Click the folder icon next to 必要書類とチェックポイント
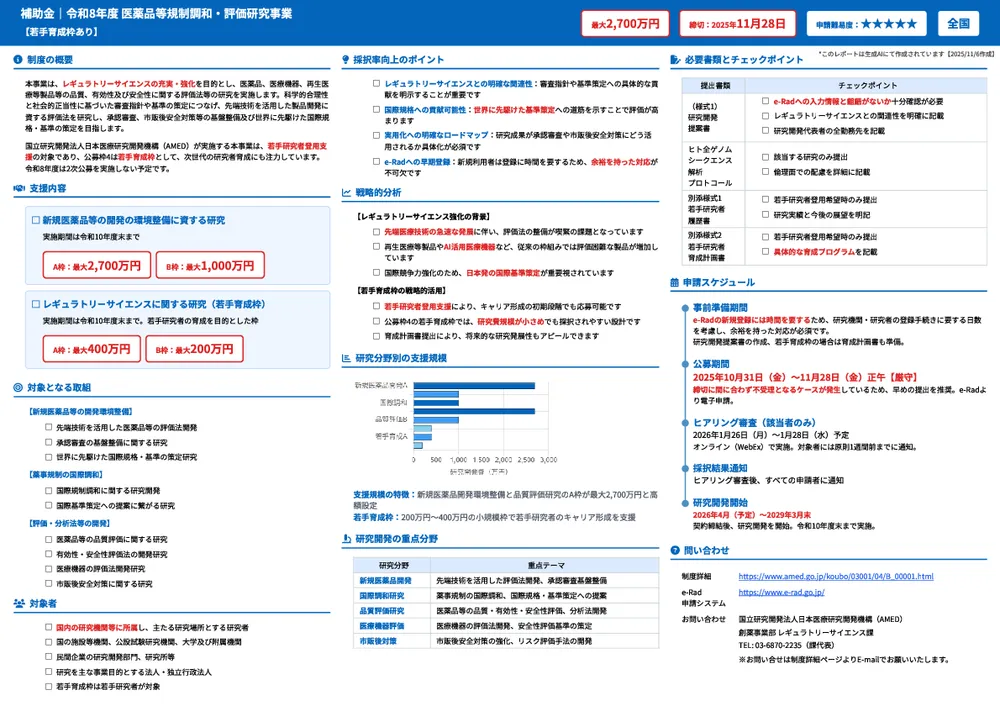This screenshot has width=1000, height=706. [675, 59]
